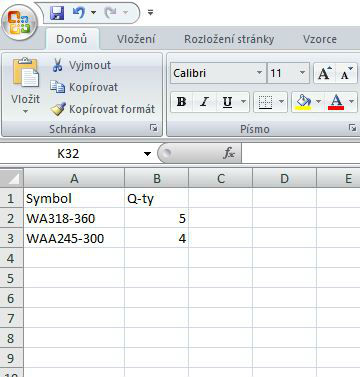The width and height of the screenshot is (360, 377).
Task: Expand the Name Box dropdown arrow
Action: click(147, 154)
